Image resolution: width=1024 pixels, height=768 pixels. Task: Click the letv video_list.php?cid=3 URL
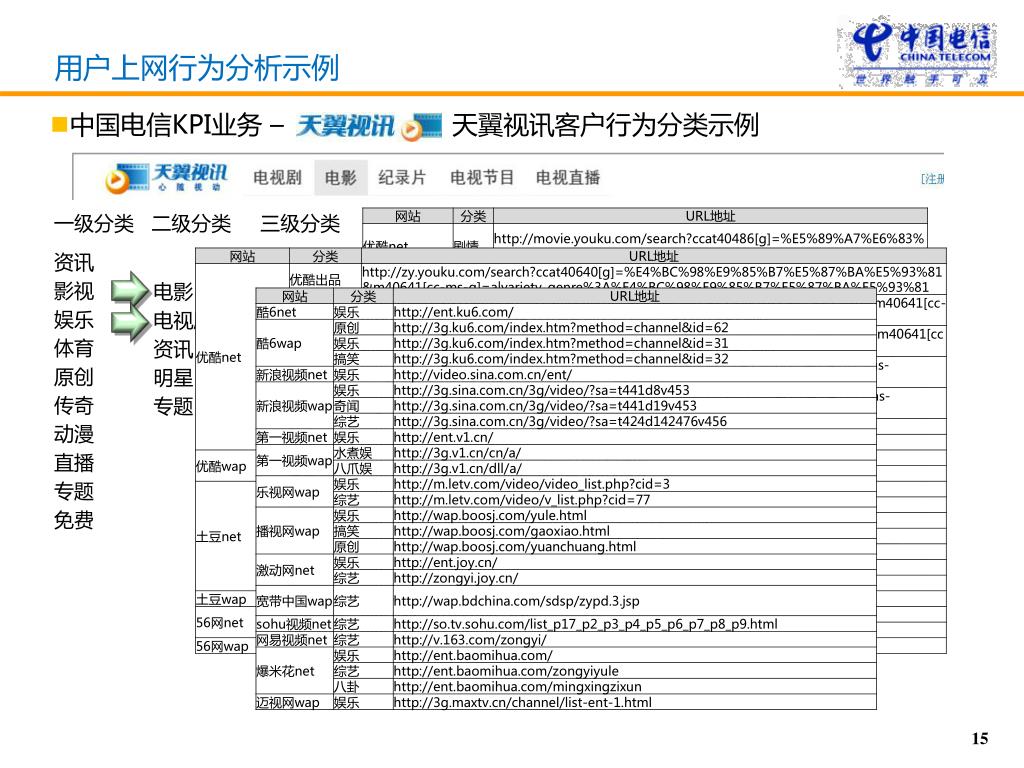pos(532,485)
